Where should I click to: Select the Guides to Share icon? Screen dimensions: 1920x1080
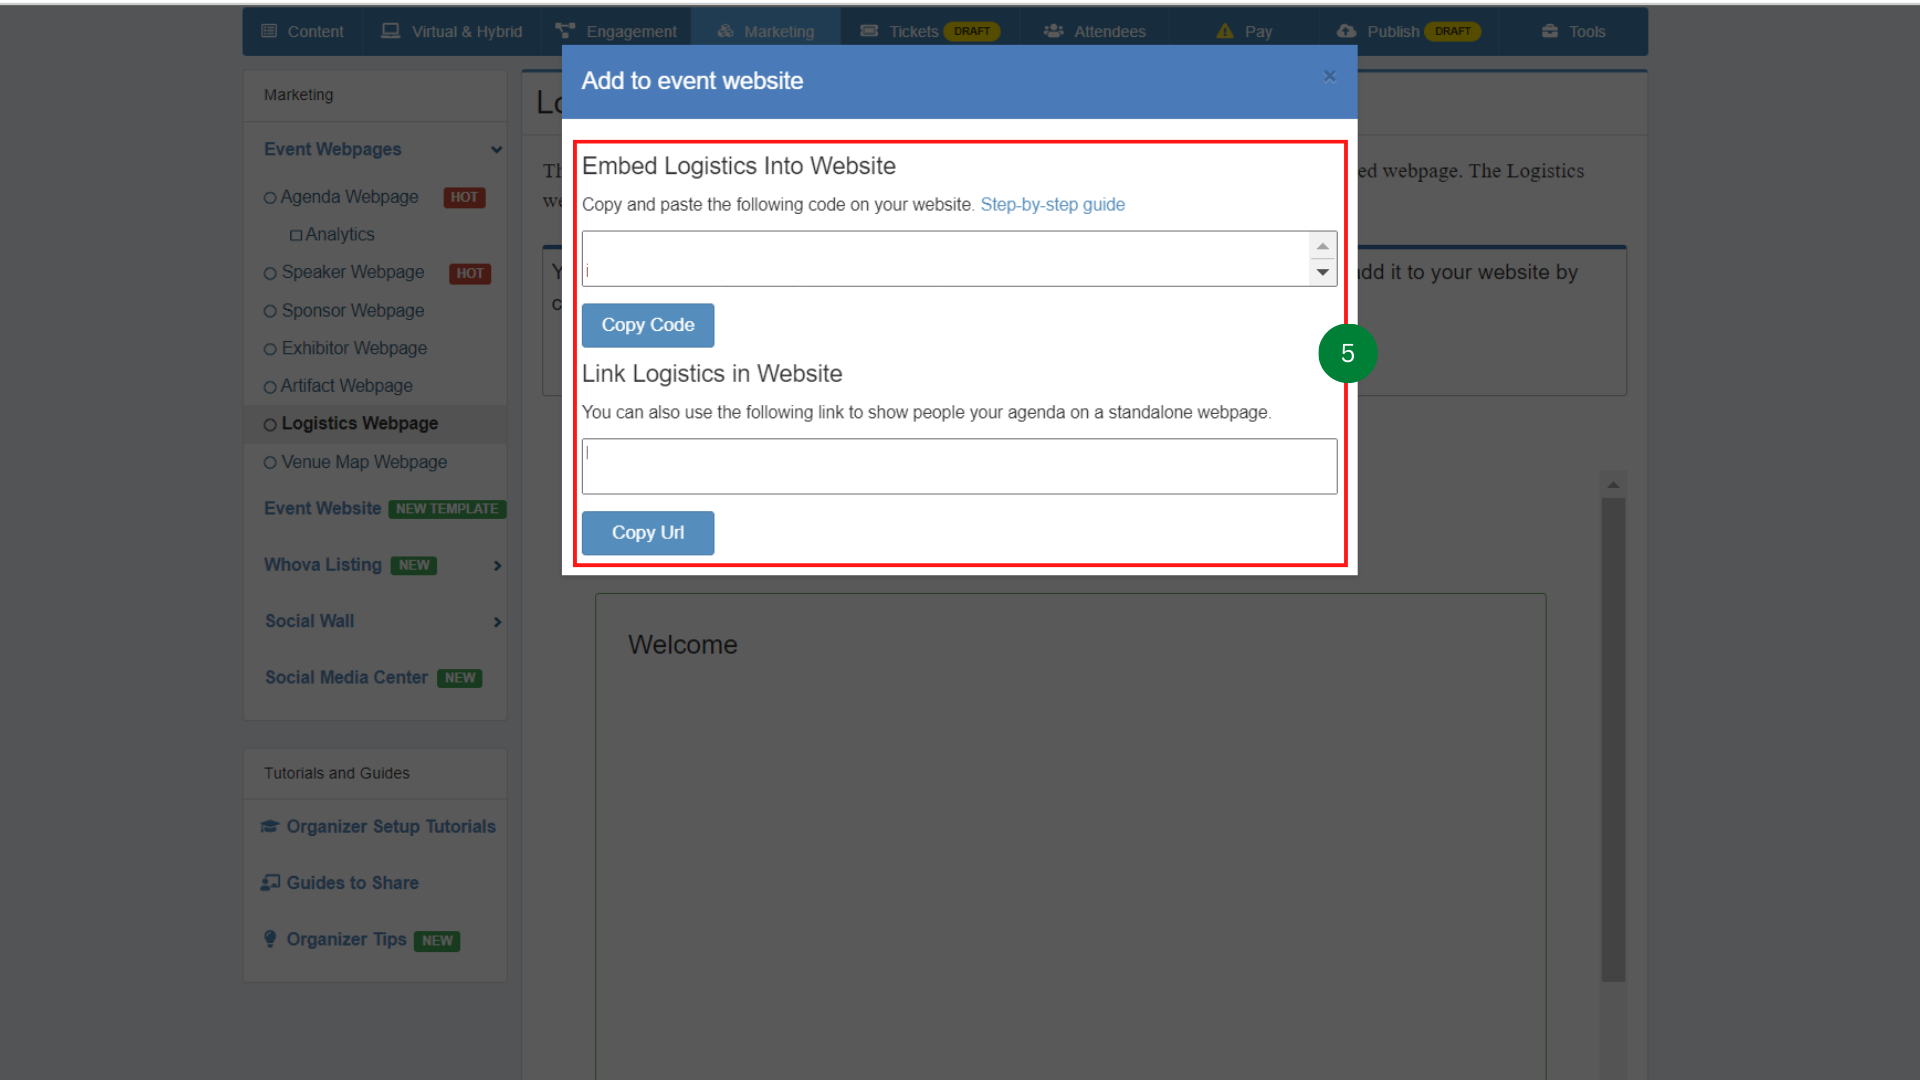coord(269,882)
